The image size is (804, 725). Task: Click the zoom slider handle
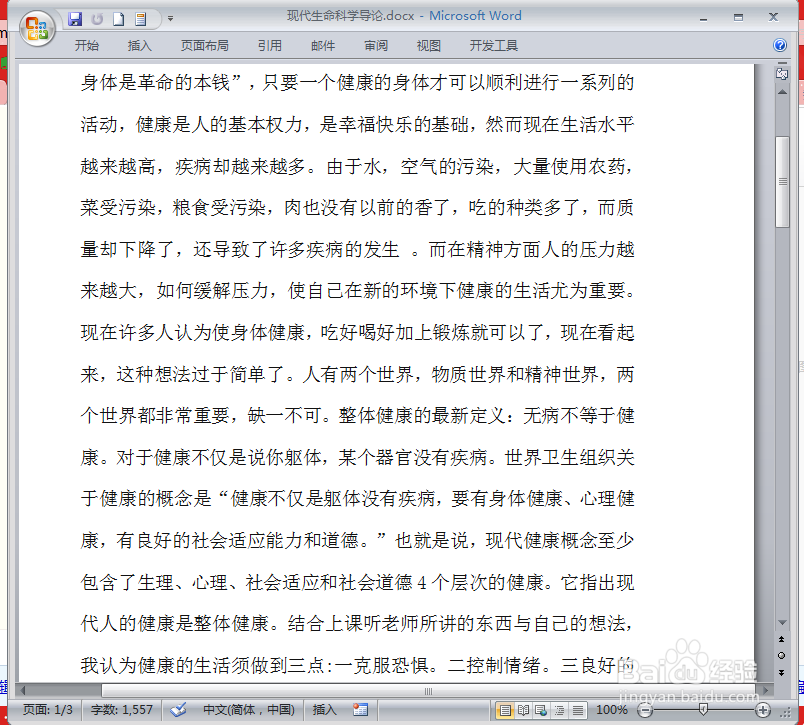tap(704, 710)
